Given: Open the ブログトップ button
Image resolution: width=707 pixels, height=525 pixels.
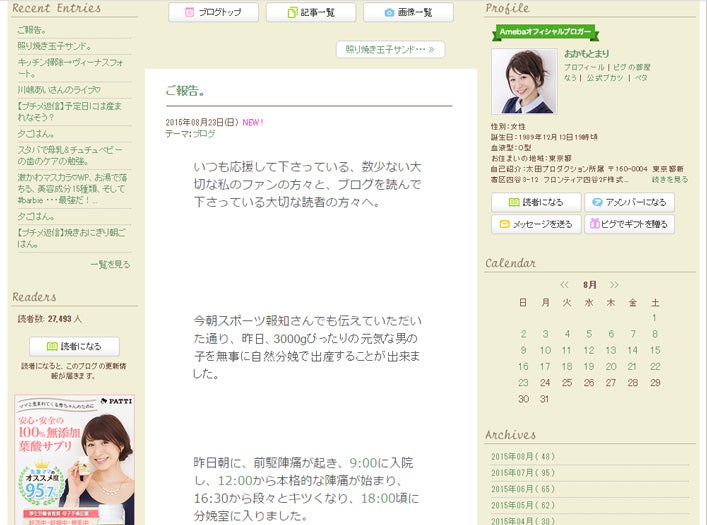Looking at the screenshot, I should (213, 12).
